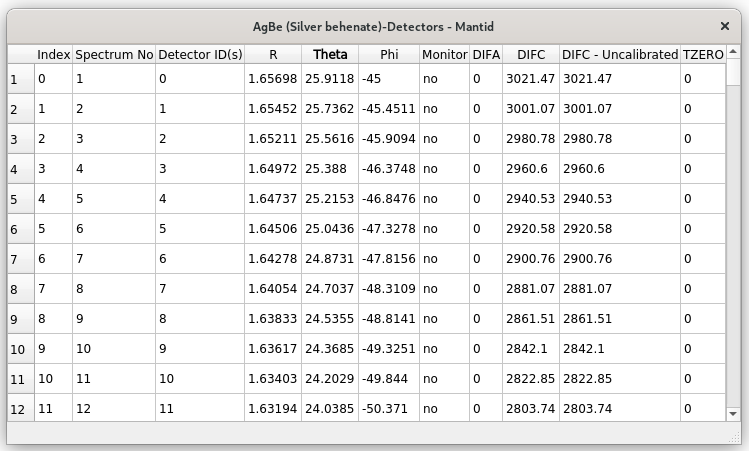Select row header number 12

pyautogui.click(x=20, y=409)
